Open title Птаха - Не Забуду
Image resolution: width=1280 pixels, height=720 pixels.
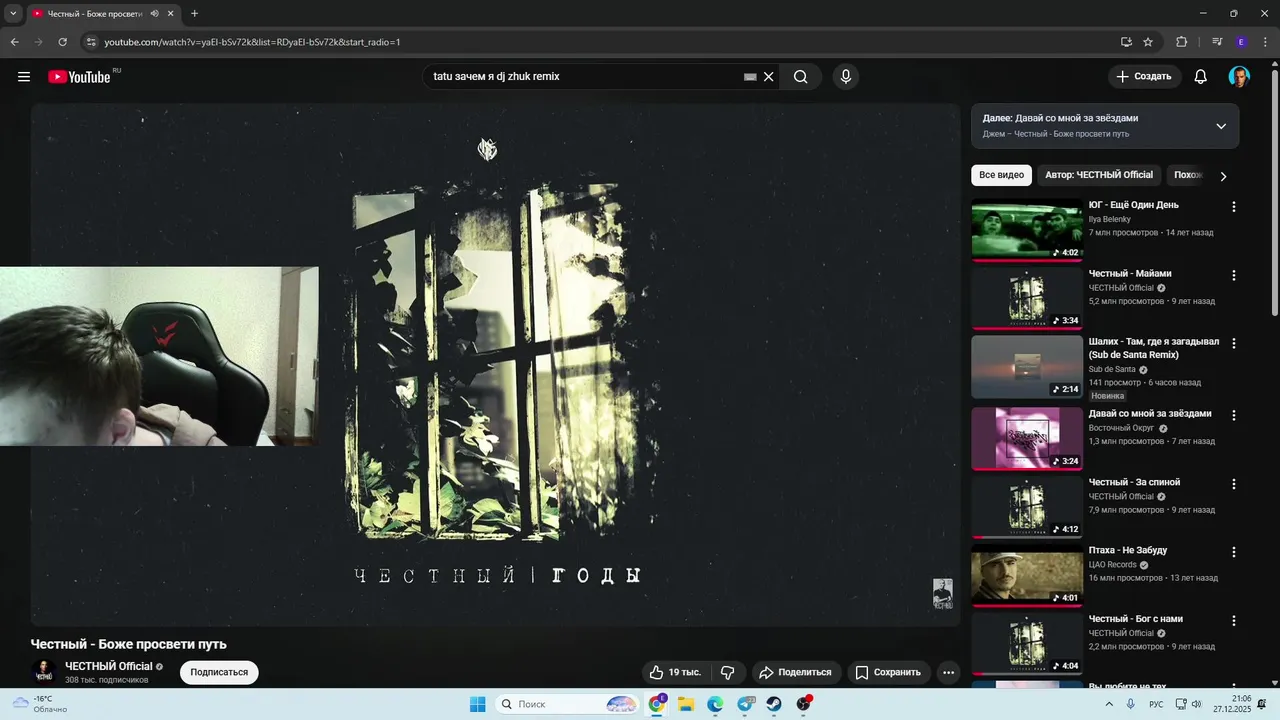tap(1128, 550)
